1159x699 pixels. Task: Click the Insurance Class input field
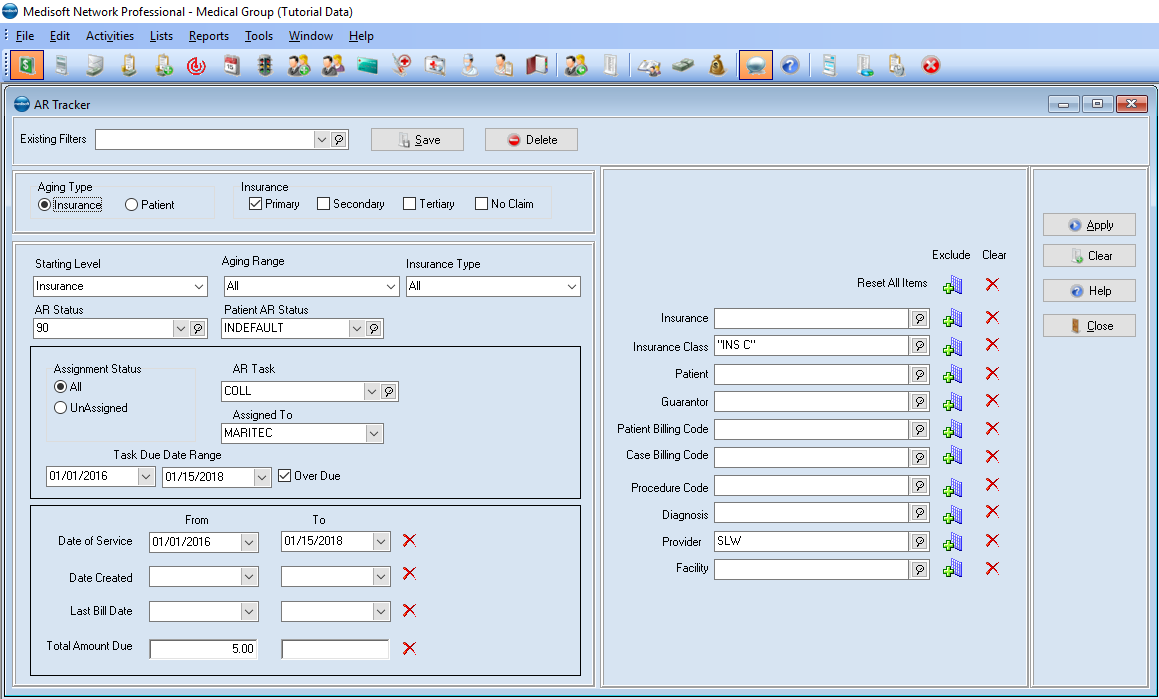[x=812, y=346]
